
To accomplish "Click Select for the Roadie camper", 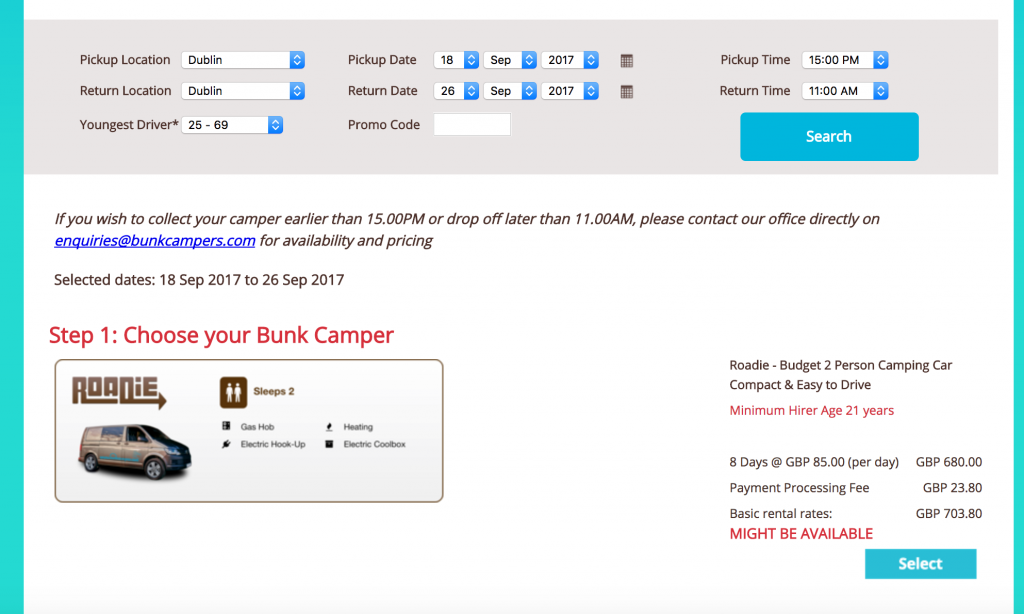I will (x=920, y=564).
